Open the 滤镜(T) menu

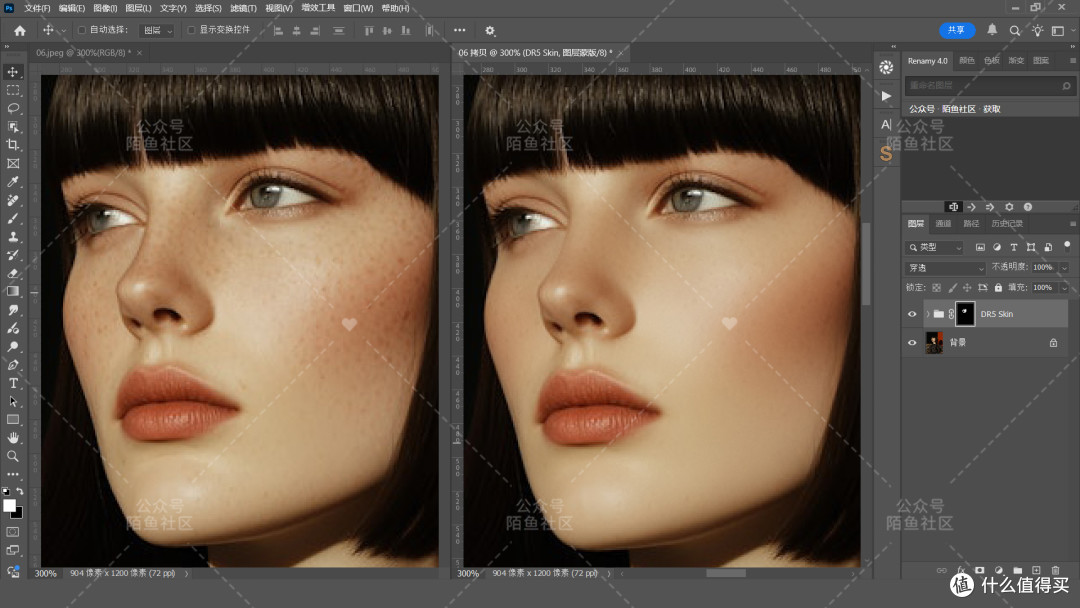point(243,8)
